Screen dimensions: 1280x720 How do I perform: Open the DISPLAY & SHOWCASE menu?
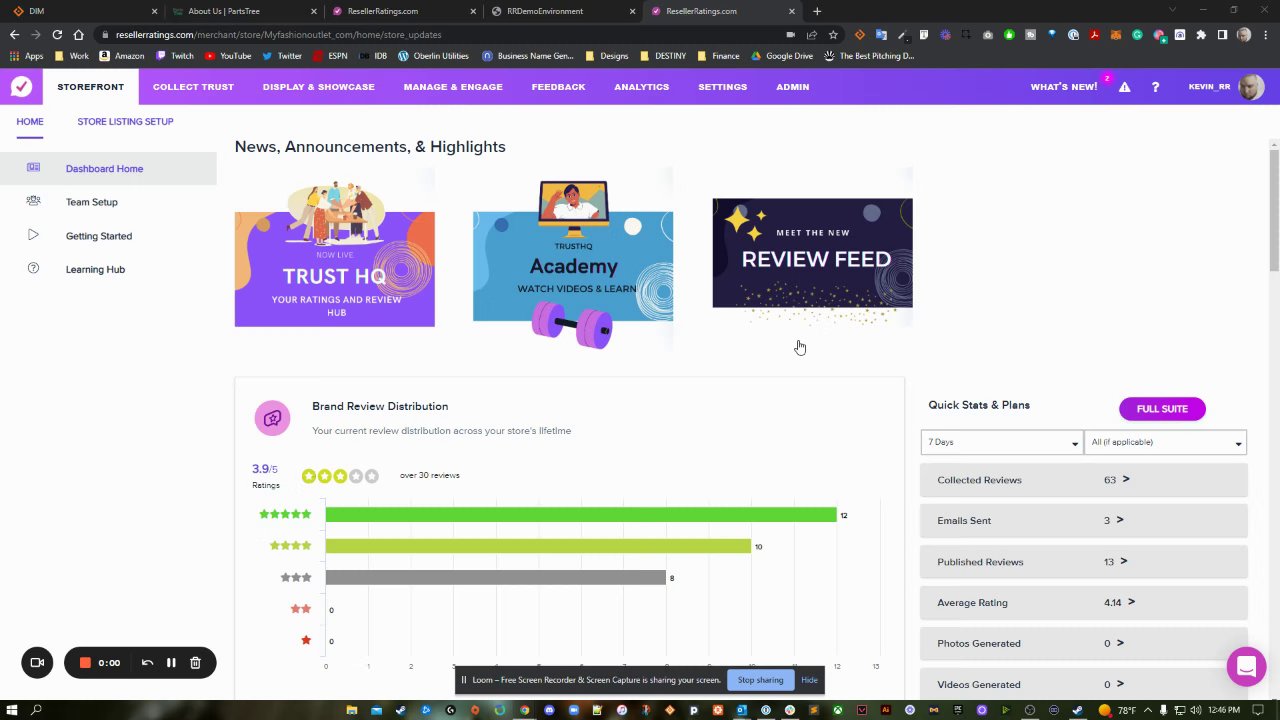coord(318,87)
